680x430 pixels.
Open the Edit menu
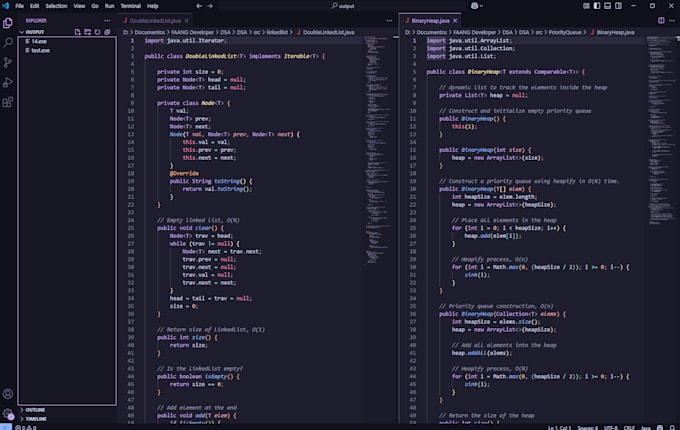[x=34, y=6]
